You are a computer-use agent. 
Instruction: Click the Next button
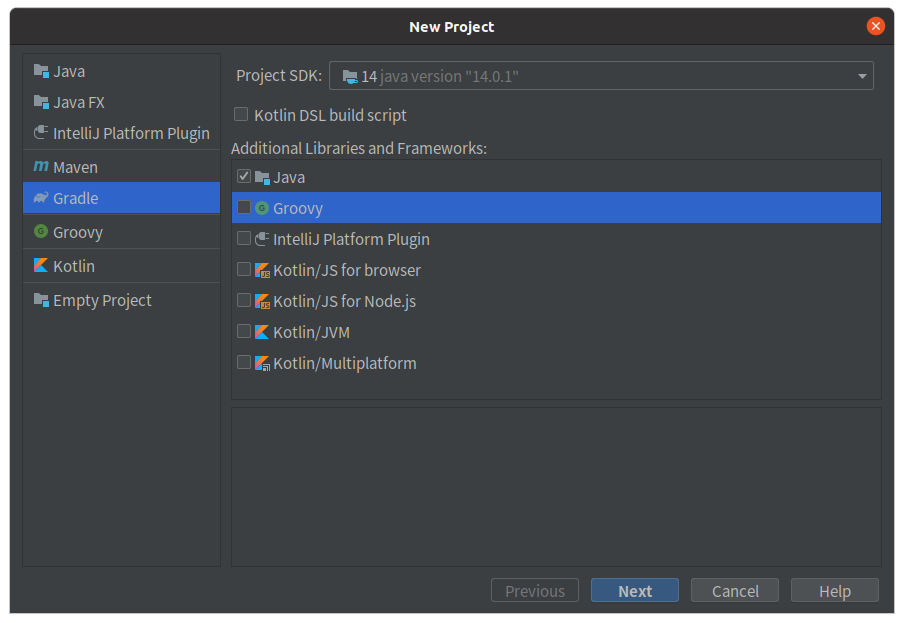point(635,591)
